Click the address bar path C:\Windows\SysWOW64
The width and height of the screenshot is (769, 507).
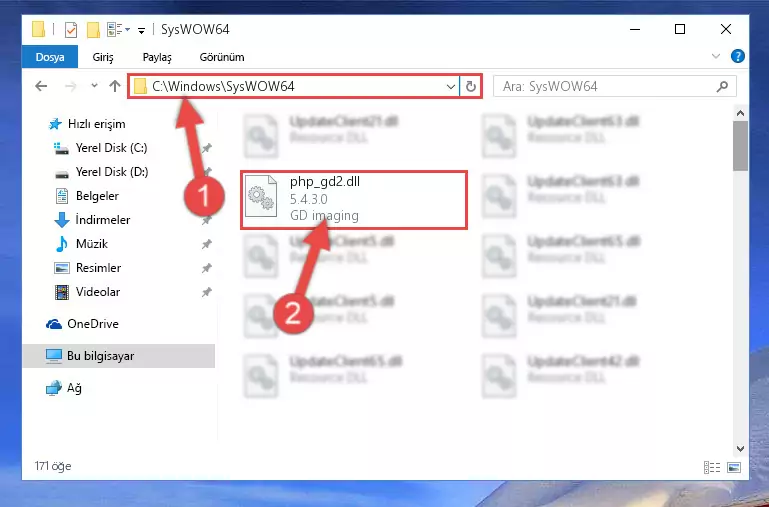pos(223,86)
